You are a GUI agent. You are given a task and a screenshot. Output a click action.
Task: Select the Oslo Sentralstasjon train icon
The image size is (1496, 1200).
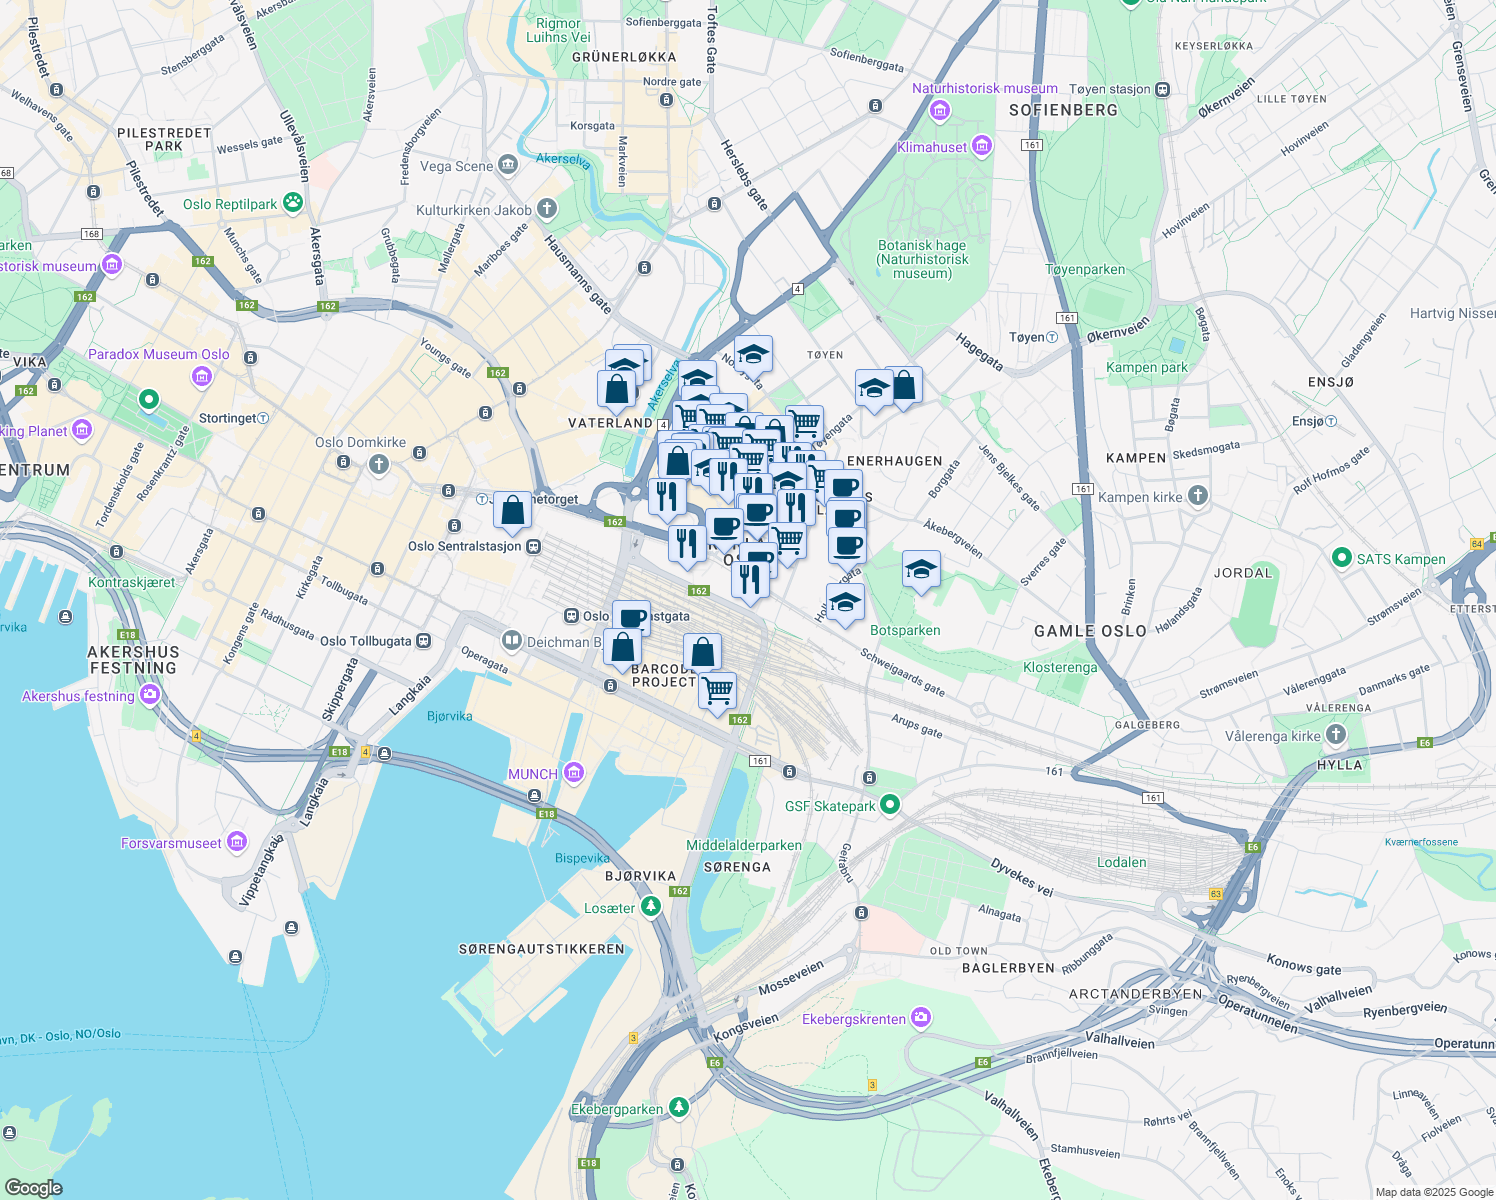[x=534, y=546]
